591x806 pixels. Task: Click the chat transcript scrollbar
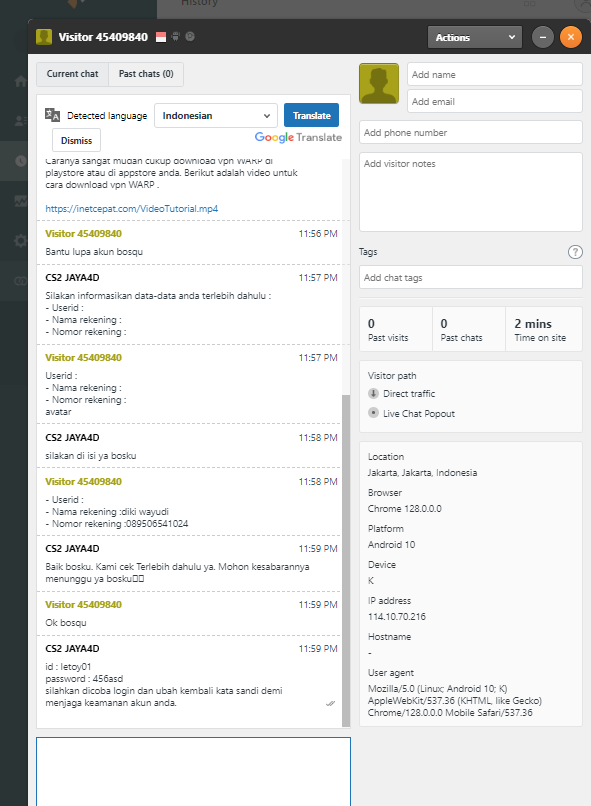[x=346, y=560]
